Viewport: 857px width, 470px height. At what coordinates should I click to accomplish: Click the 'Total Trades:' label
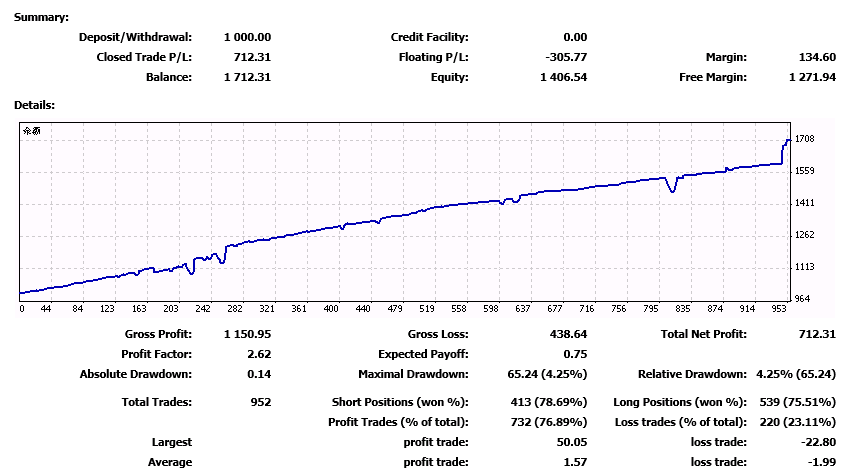point(156,402)
